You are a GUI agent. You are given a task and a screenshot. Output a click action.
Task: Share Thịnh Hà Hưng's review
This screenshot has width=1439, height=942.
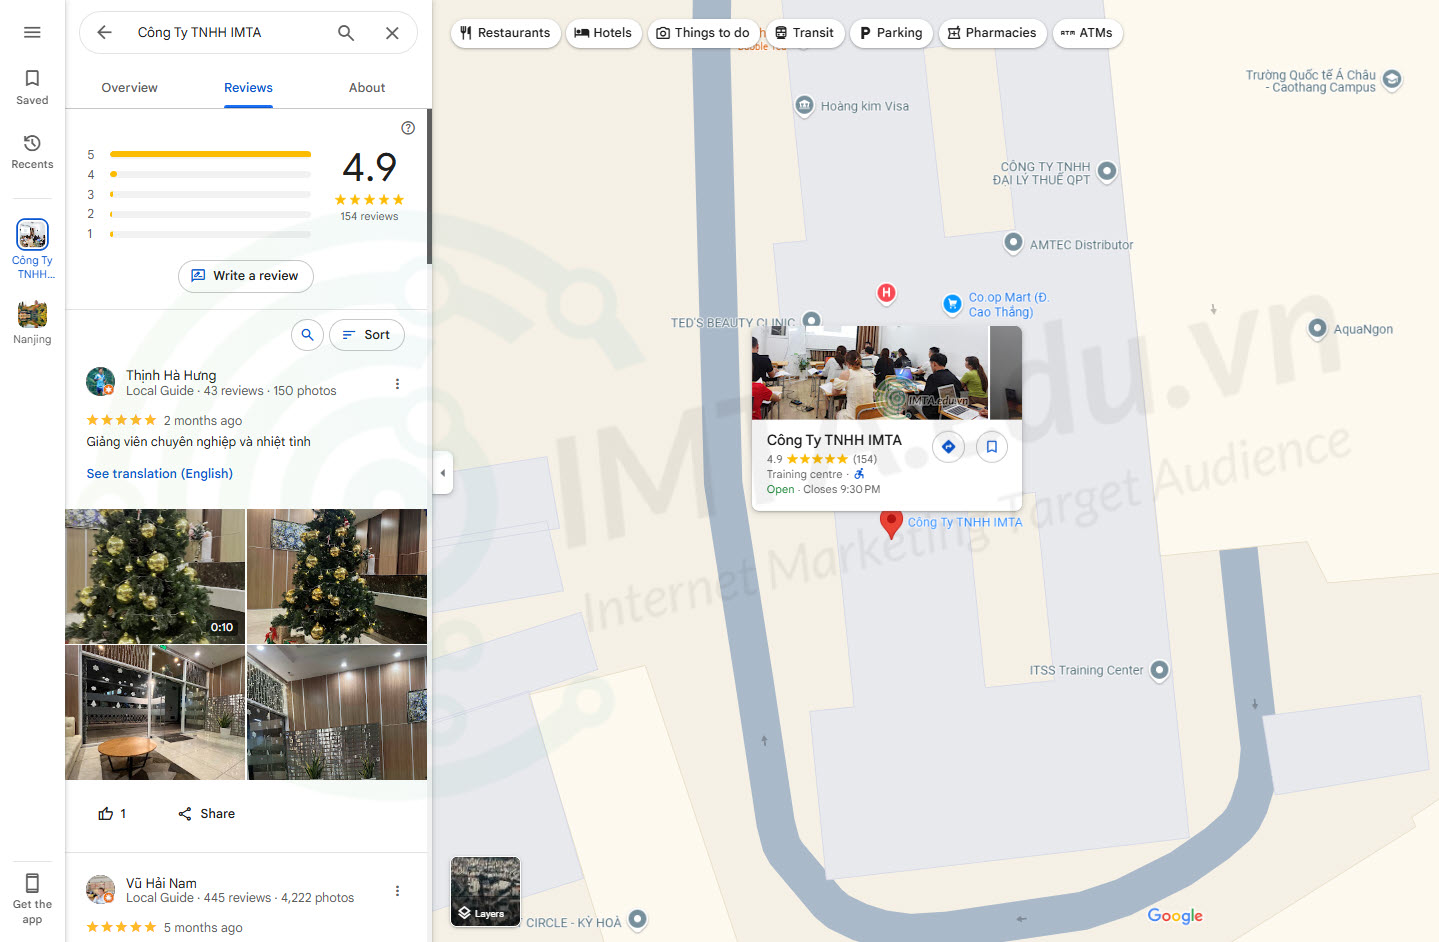pos(206,814)
